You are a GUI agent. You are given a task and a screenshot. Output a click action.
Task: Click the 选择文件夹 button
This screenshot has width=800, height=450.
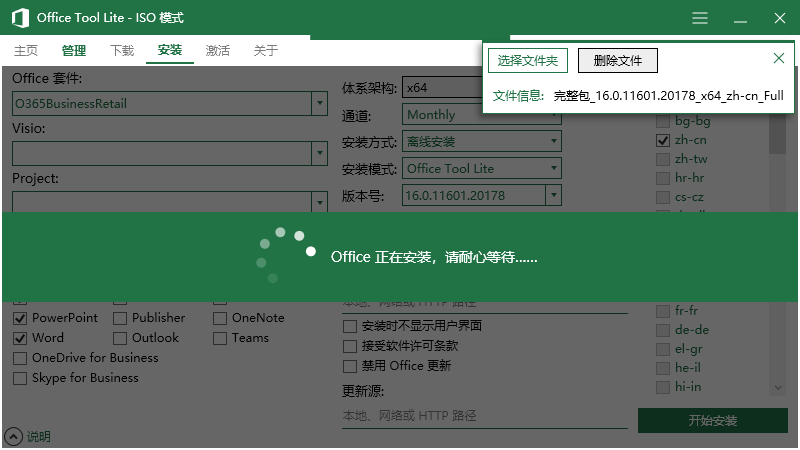click(528, 61)
